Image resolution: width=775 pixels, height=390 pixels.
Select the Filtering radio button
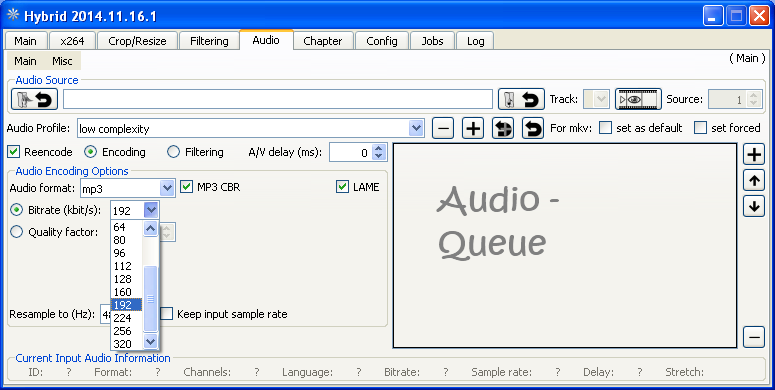(173, 152)
